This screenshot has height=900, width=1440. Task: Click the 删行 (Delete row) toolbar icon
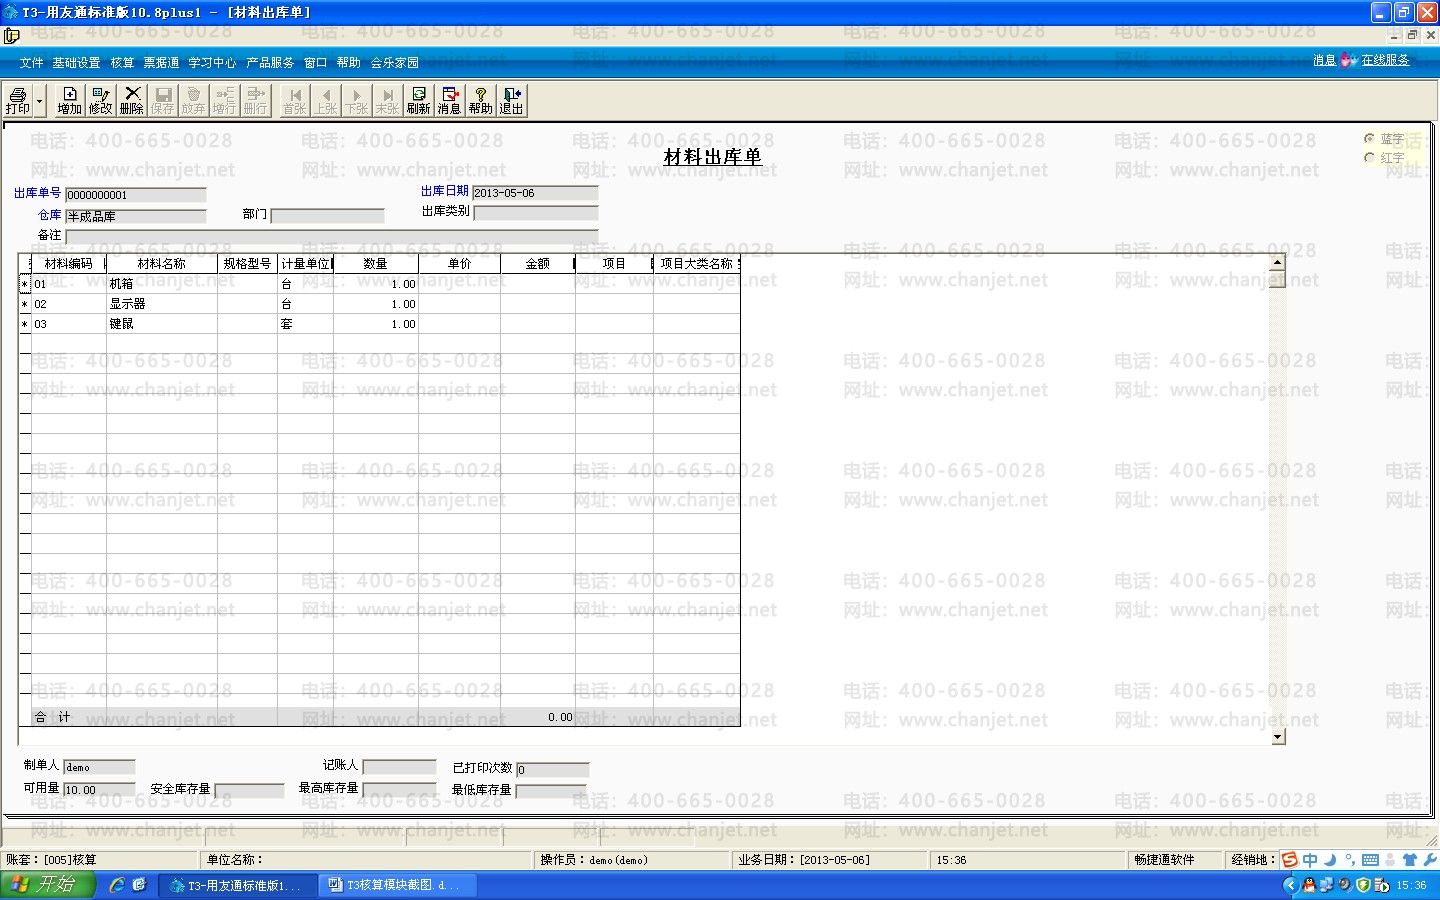pos(255,101)
